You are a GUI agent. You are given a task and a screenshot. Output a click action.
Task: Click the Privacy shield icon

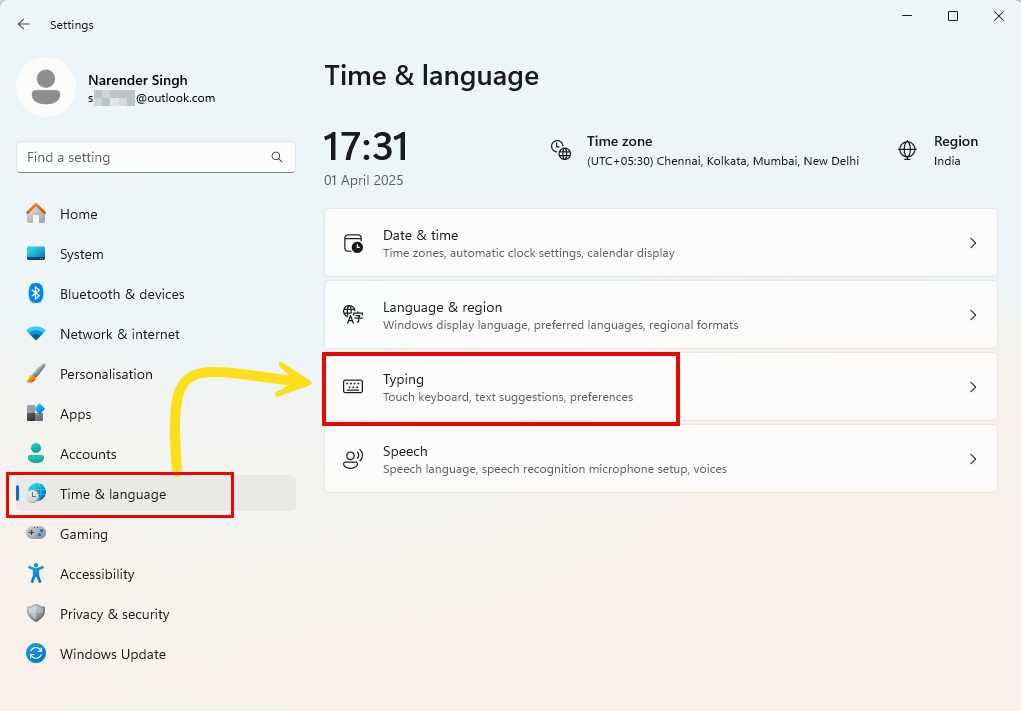tap(36, 613)
